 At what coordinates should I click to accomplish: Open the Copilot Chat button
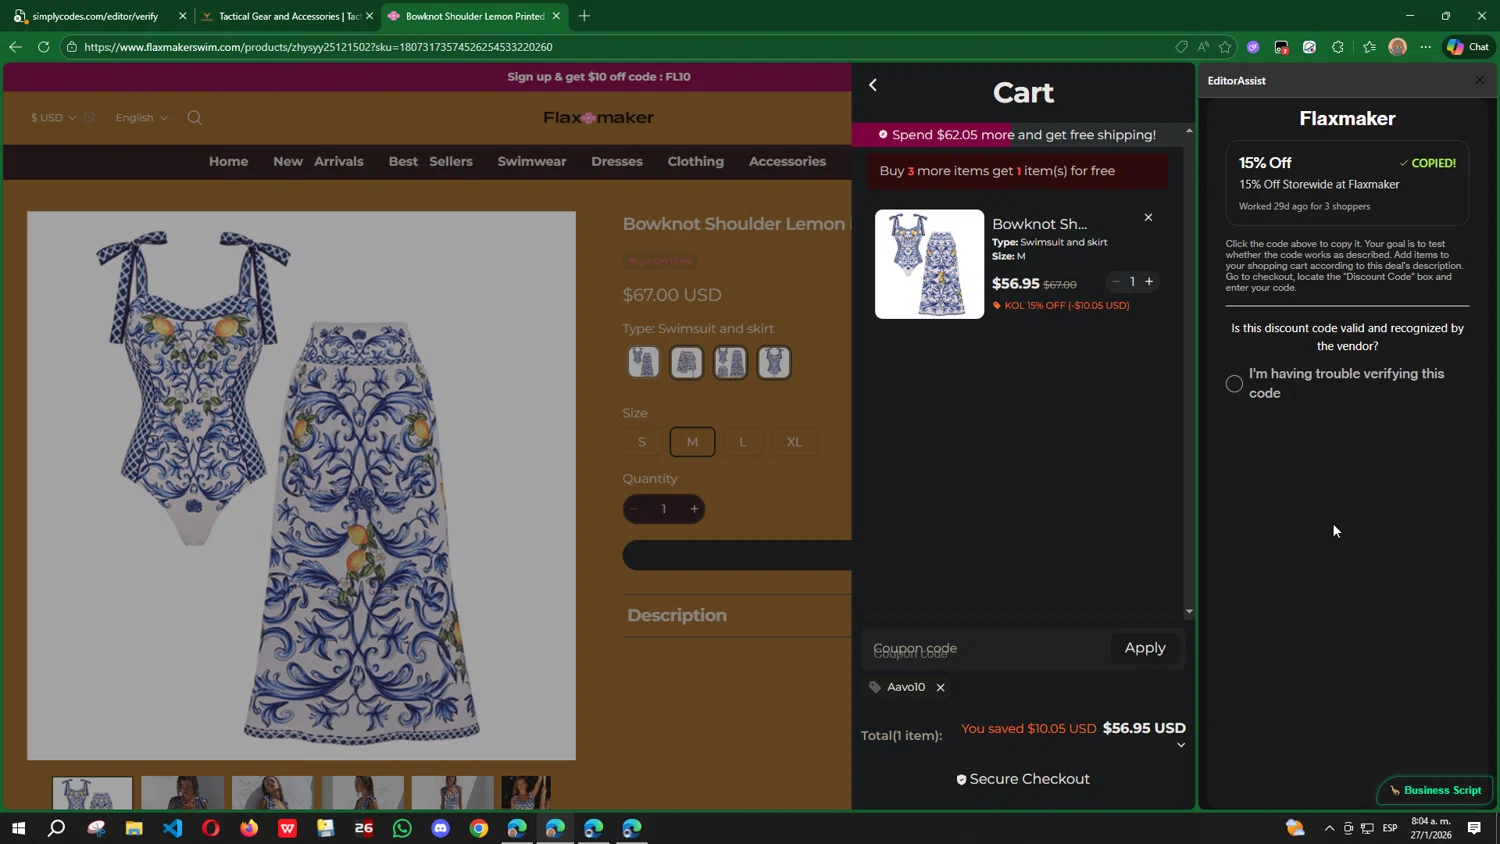[x=1468, y=47]
